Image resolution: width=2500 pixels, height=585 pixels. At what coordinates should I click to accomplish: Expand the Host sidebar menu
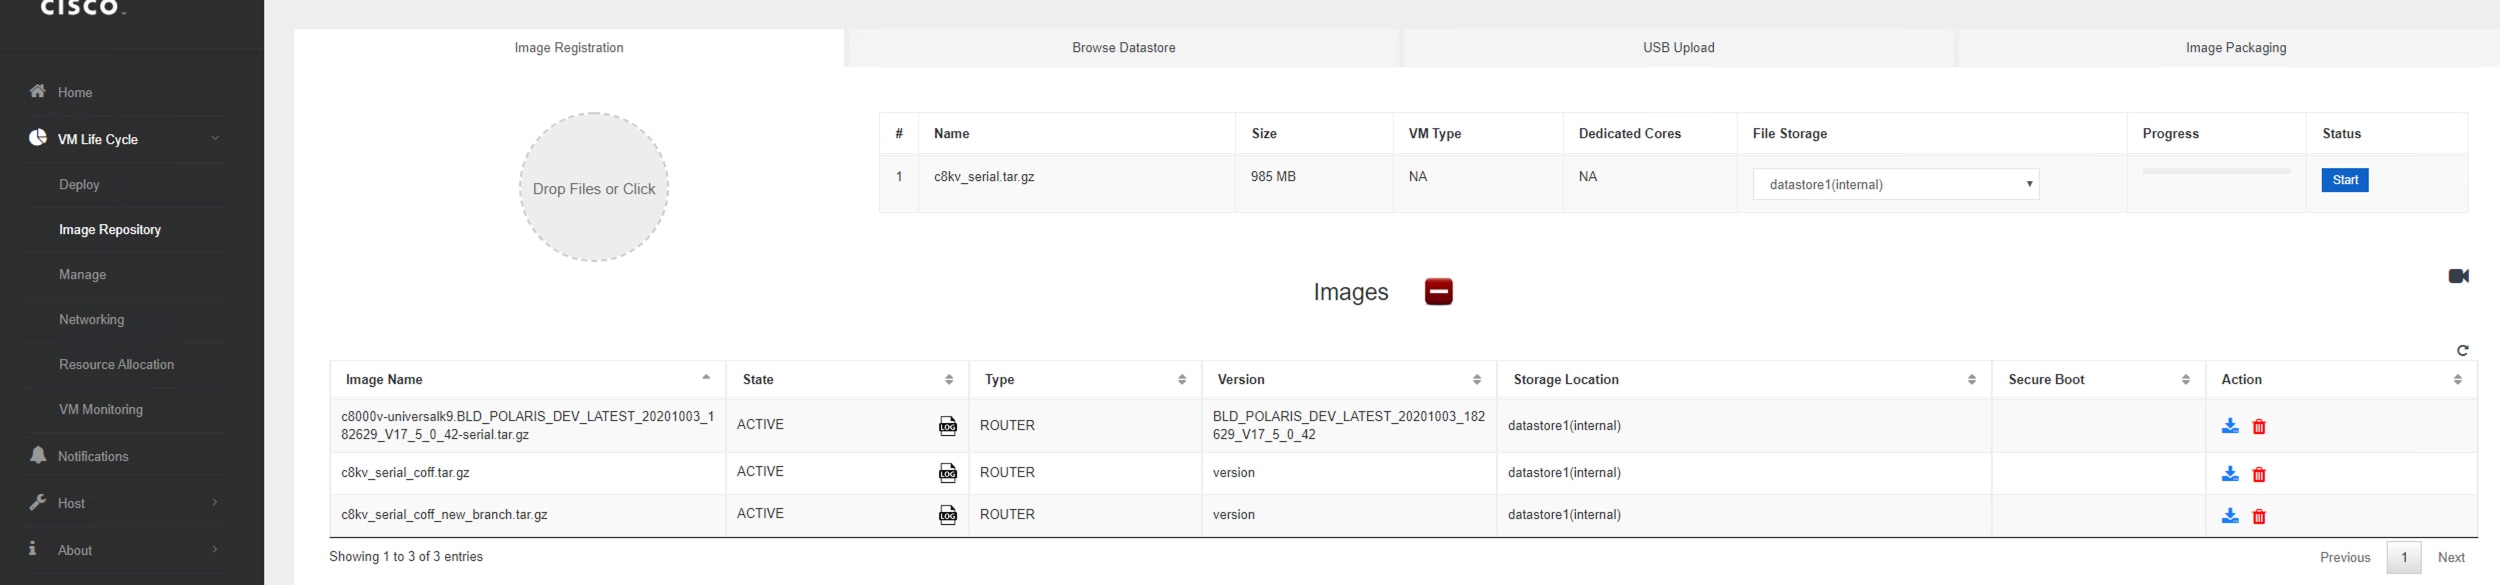[x=123, y=503]
